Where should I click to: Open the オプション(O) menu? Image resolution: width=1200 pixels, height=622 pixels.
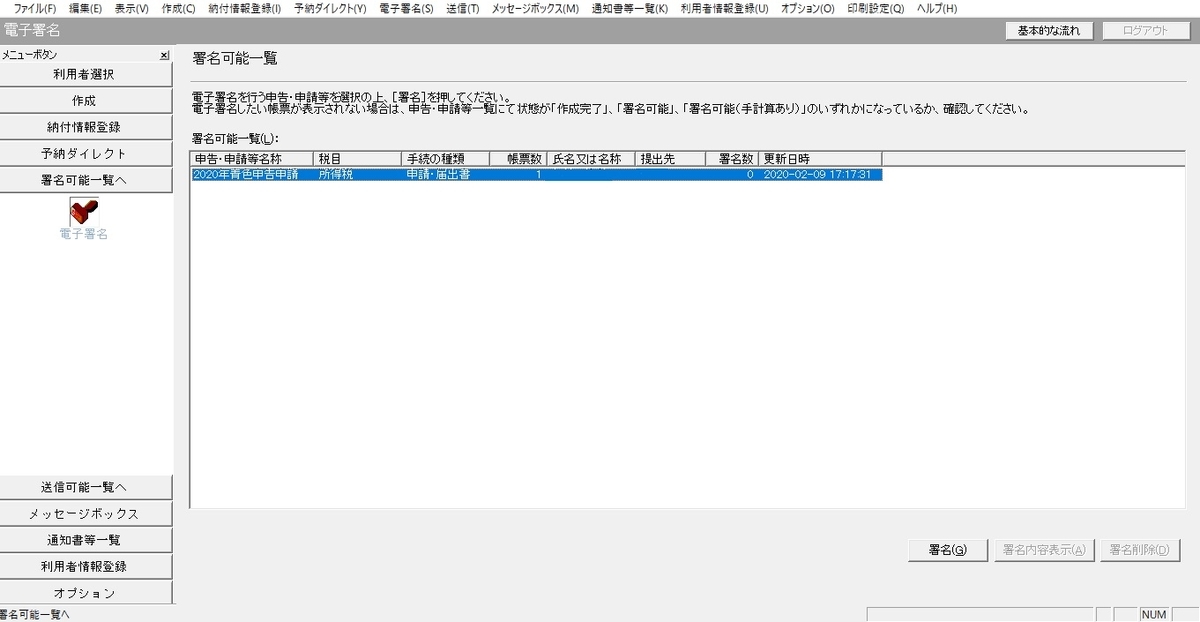807,8
